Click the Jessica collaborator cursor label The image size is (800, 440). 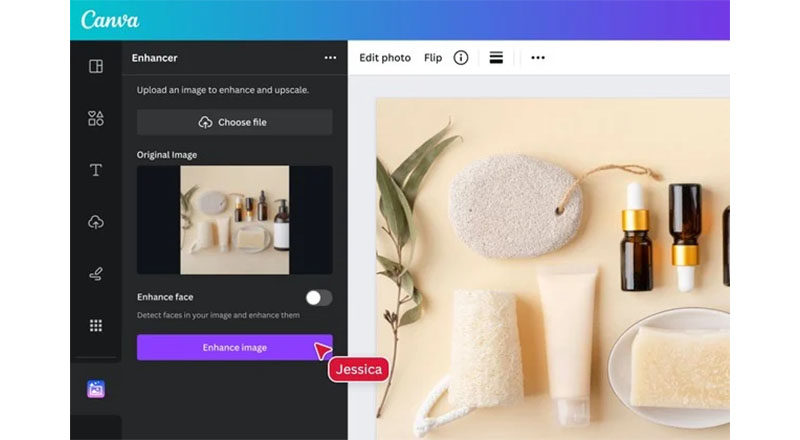(x=358, y=369)
